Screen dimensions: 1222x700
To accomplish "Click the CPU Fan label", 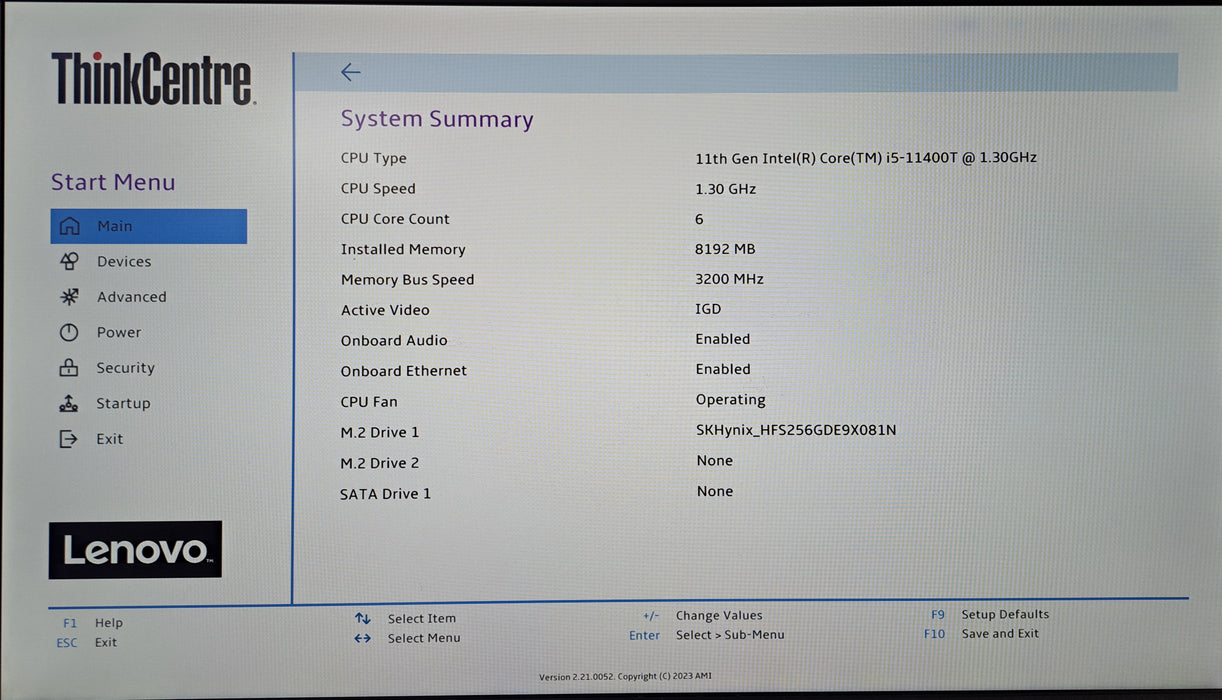I will tap(369, 402).
